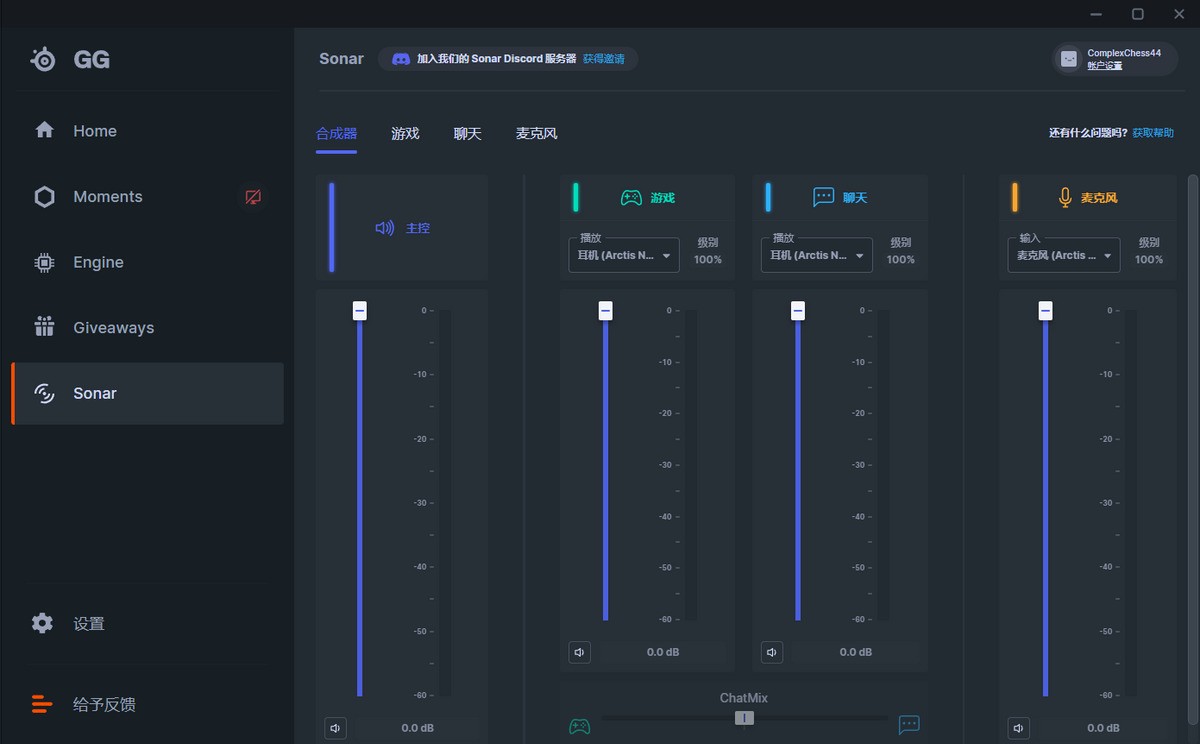The height and width of the screenshot is (744, 1200).
Task: Open 设置 settings gear in sidebar
Action: (42, 624)
